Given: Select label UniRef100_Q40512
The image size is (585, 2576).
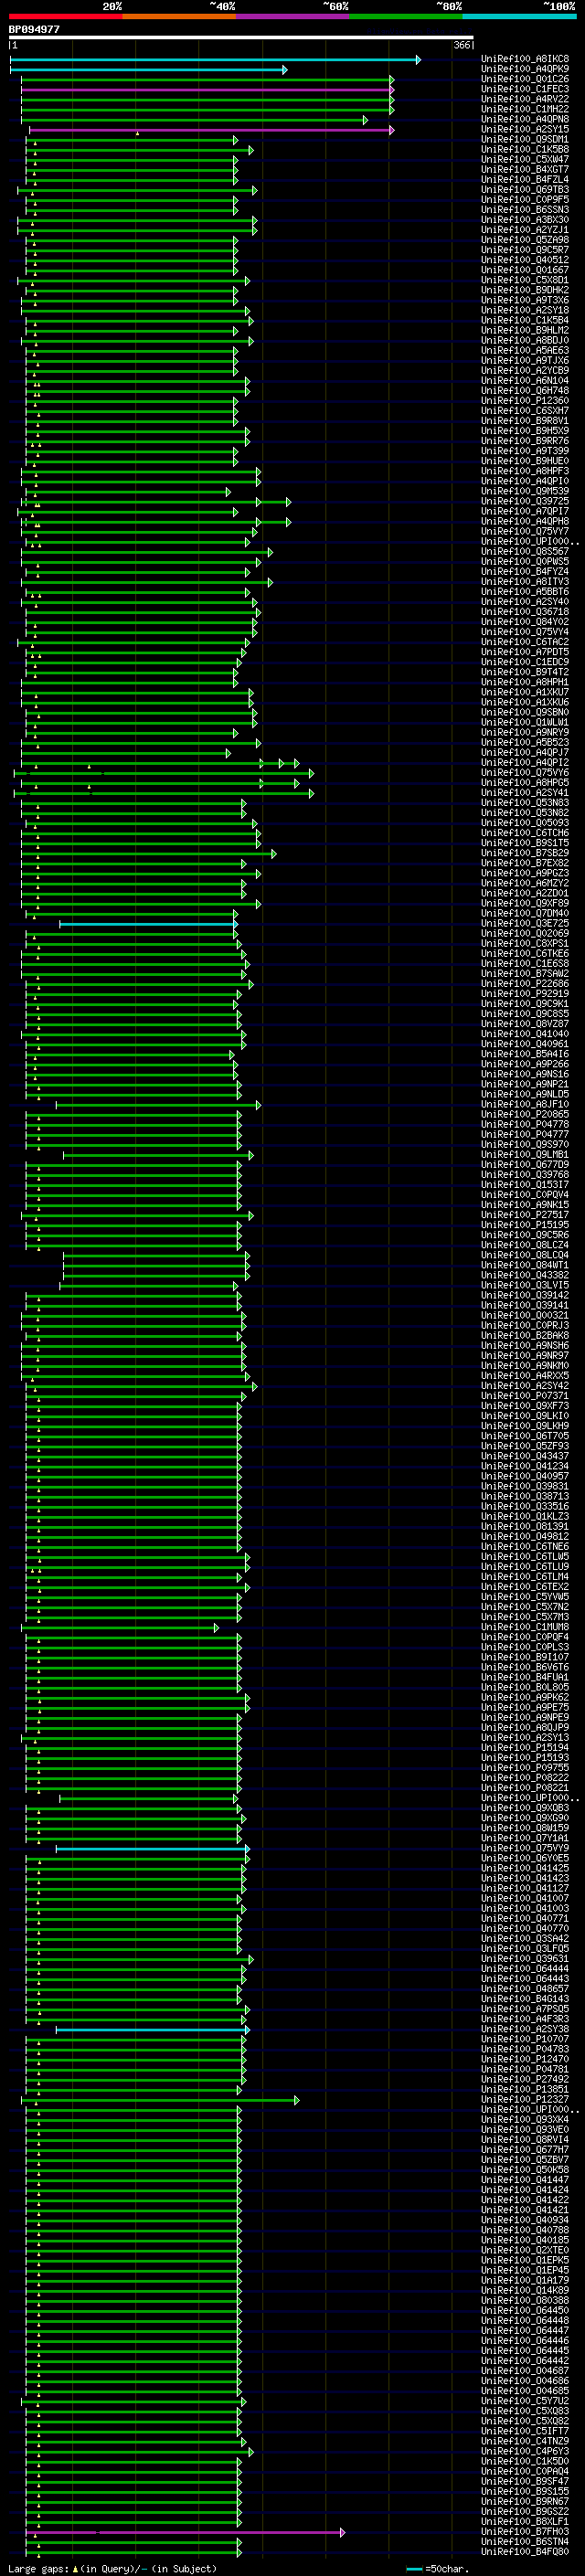Looking at the screenshot, I should click(525, 260).
